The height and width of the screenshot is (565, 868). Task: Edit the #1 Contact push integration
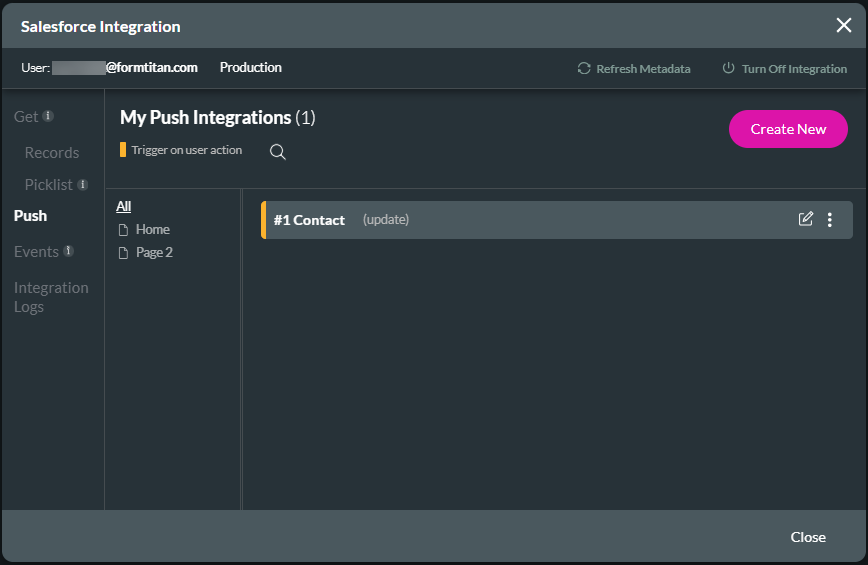pos(805,219)
